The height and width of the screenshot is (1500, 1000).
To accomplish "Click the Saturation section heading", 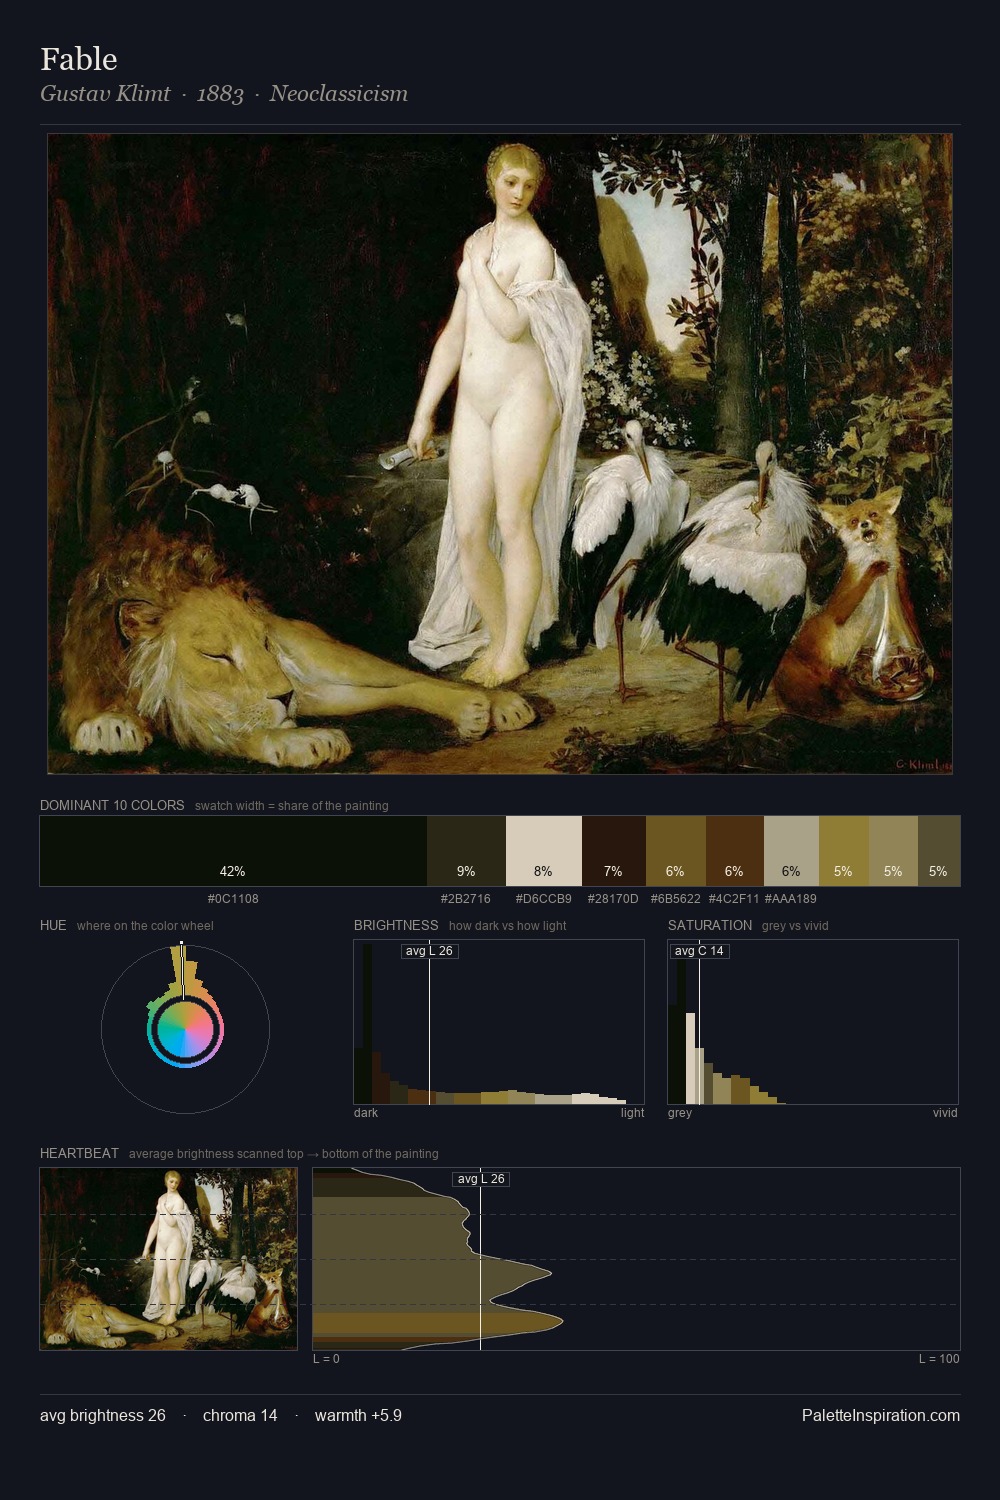I will 710,925.
